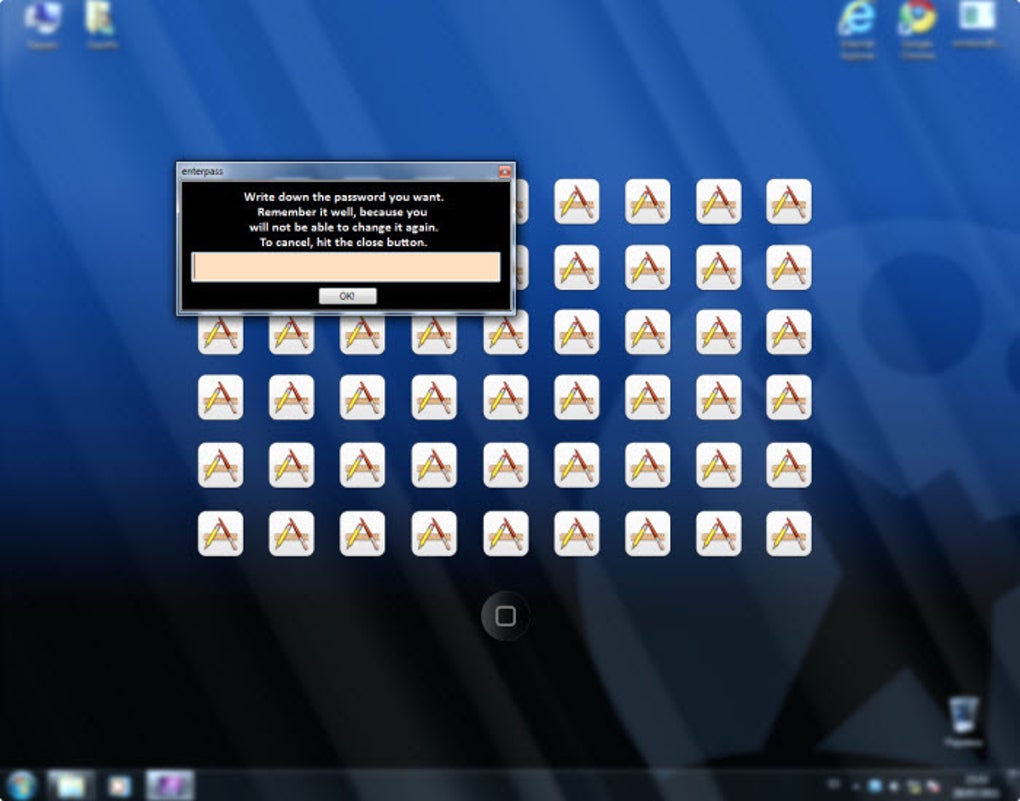Screen dimensions: 1020x801
Task: Open the folder icon beside Computer
Action: pyautogui.click(x=101, y=25)
